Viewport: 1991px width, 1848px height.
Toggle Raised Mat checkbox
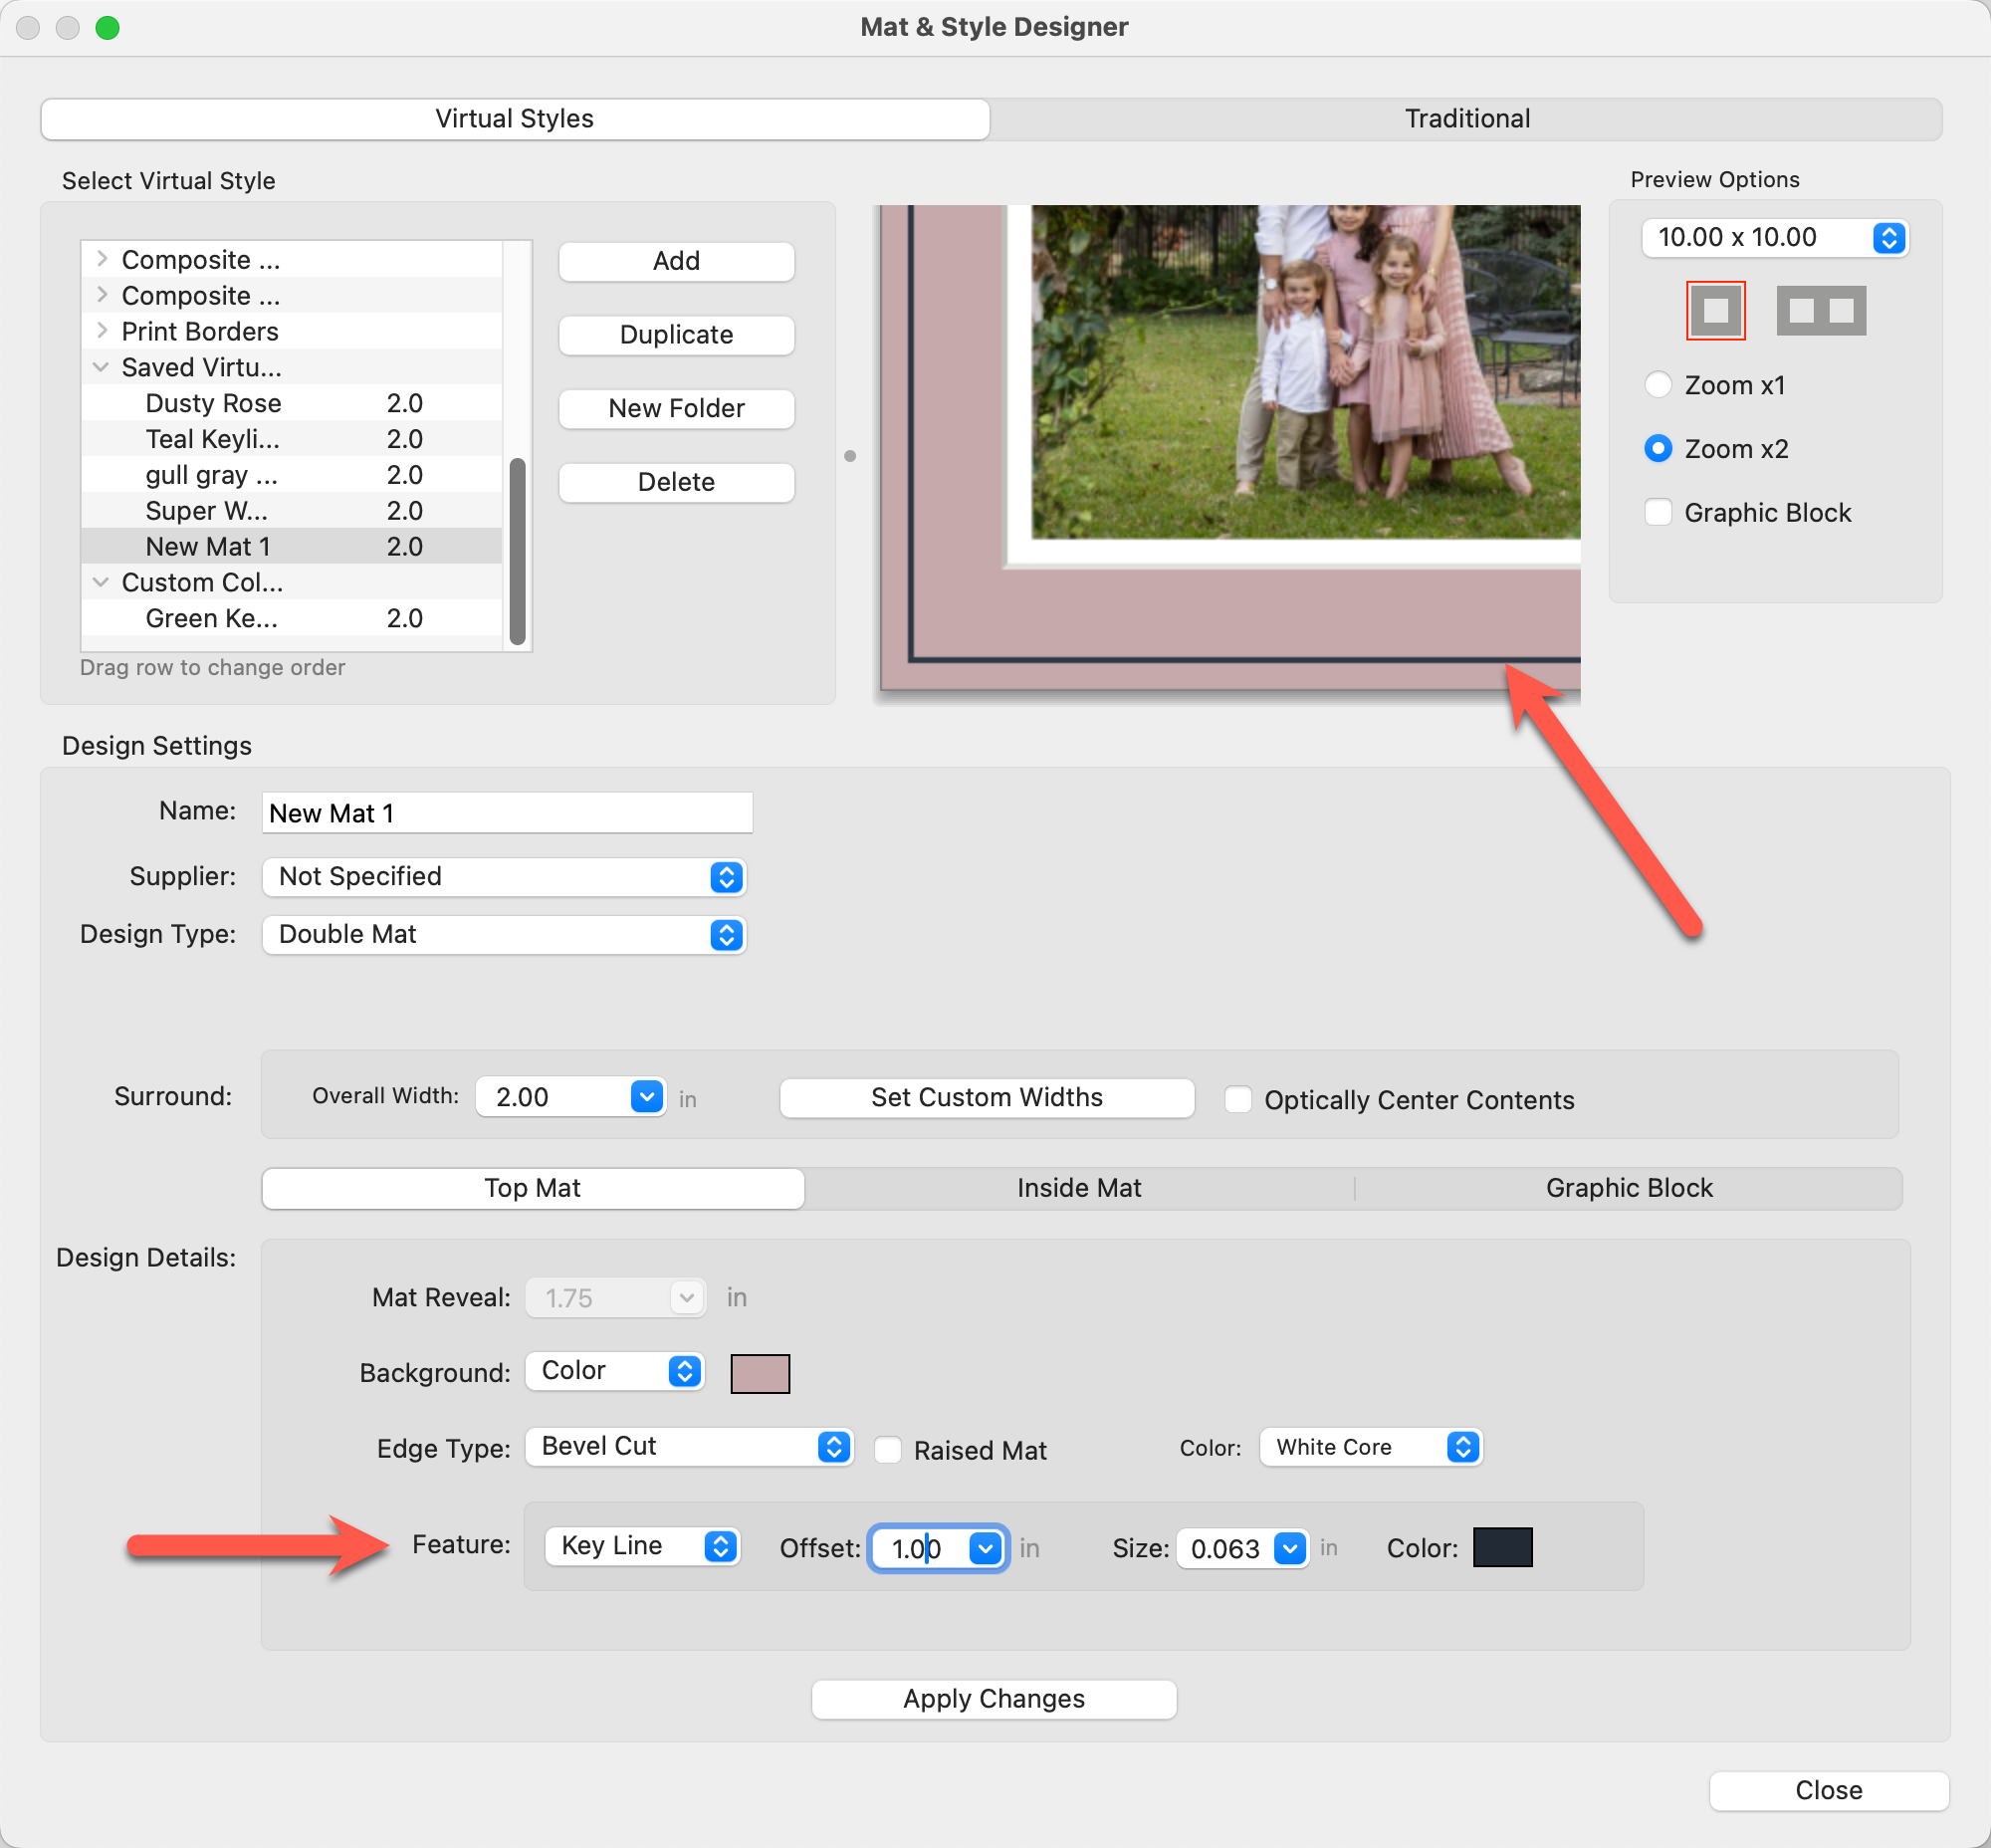pyautogui.click(x=888, y=1450)
